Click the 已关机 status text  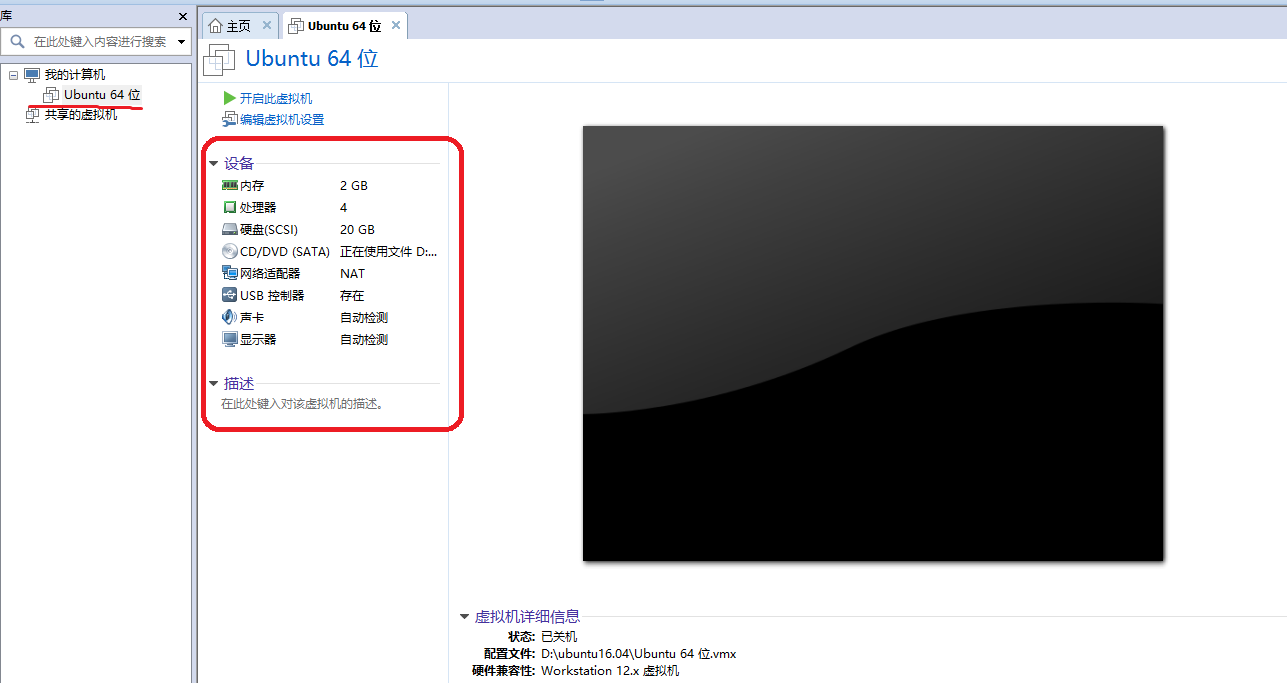pyautogui.click(x=559, y=637)
